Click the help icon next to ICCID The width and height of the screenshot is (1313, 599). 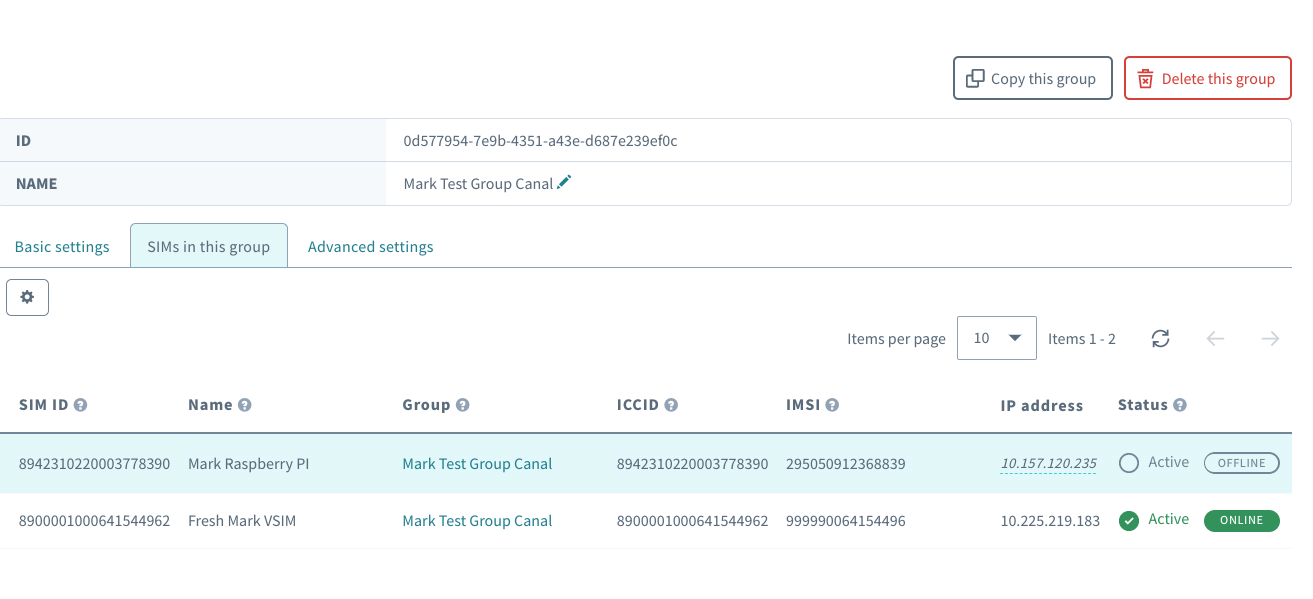(x=672, y=405)
